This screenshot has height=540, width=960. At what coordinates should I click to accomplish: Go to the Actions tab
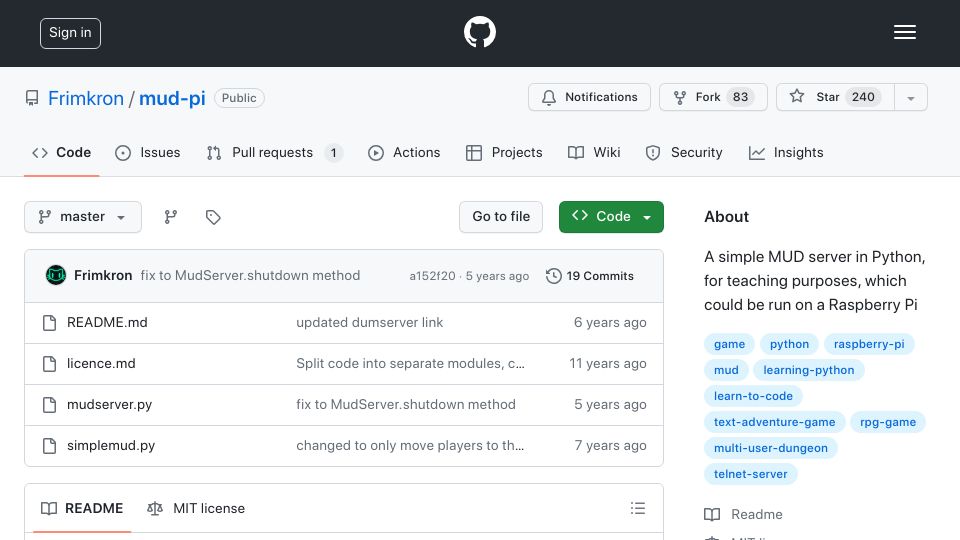(x=404, y=152)
